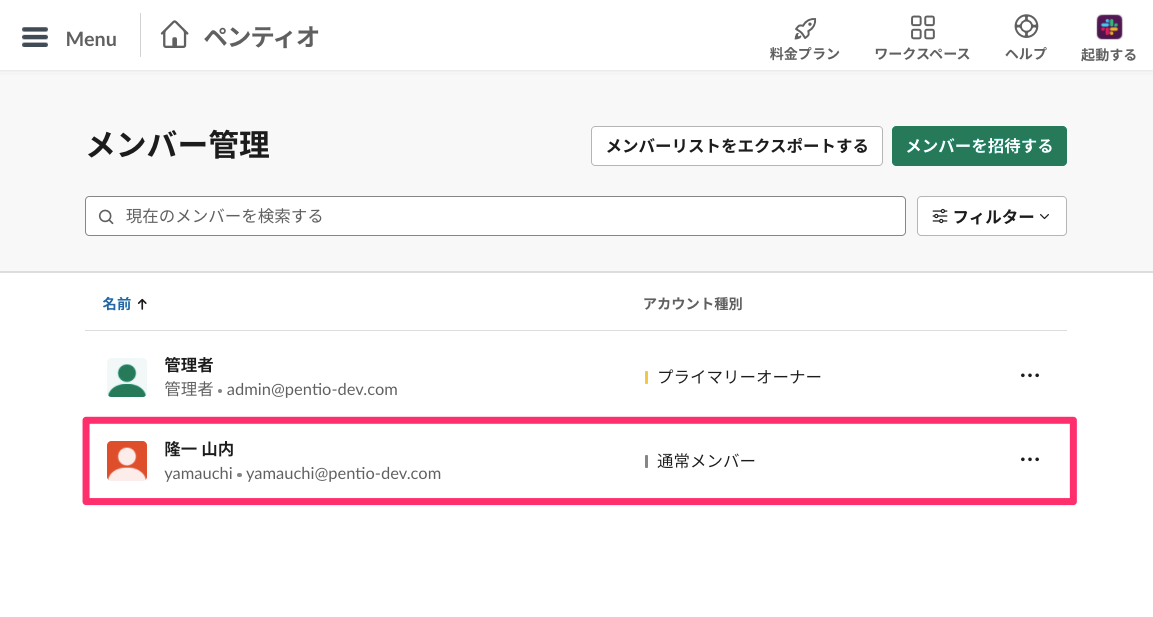Open ヘルプ lifebuoy icon

coord(1026,26)
